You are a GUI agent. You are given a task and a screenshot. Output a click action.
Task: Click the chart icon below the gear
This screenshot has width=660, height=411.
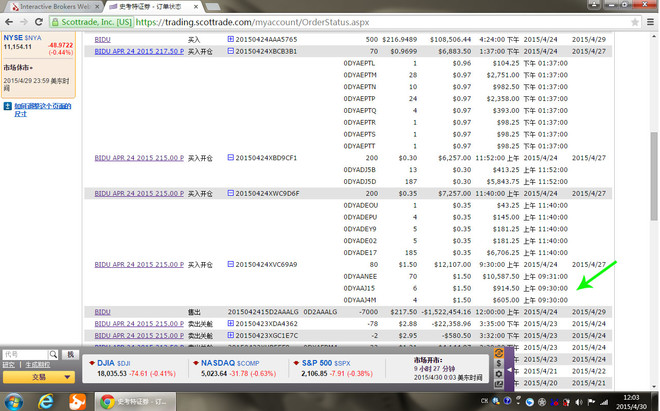coord(498,384)
